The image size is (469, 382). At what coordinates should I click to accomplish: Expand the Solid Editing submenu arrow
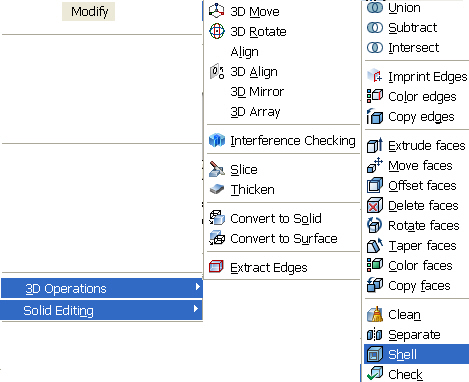[197, 309]
